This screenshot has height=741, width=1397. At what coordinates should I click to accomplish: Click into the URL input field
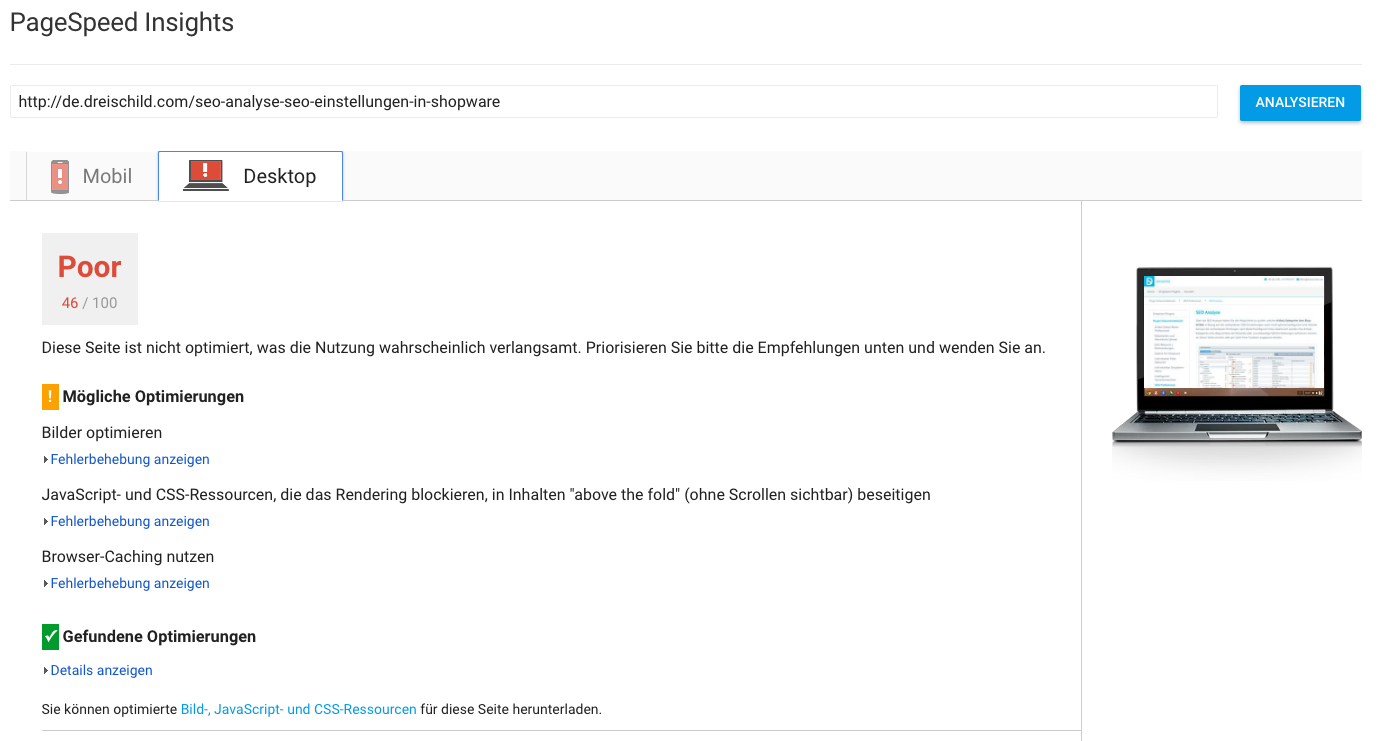614,102
